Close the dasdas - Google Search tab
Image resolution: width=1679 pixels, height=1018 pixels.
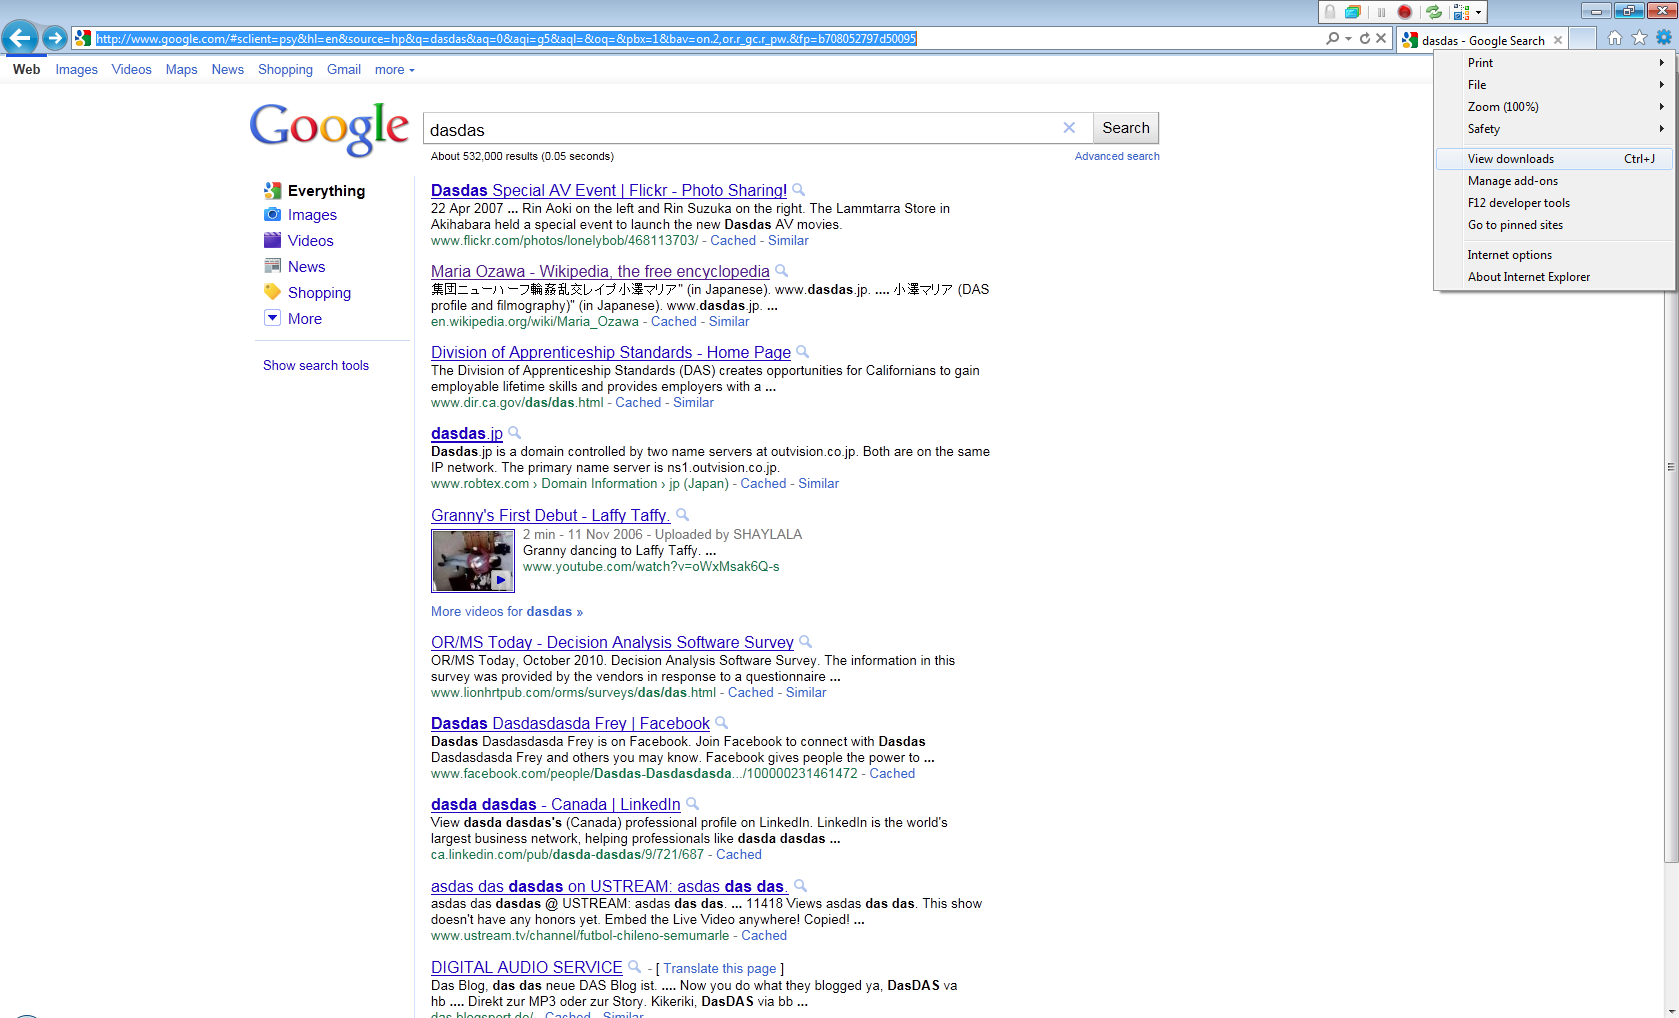[1558, 40]
